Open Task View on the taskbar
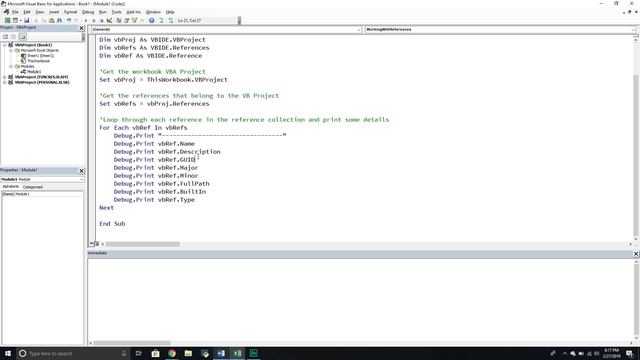The image size is (640, 360). pos(138,353)
